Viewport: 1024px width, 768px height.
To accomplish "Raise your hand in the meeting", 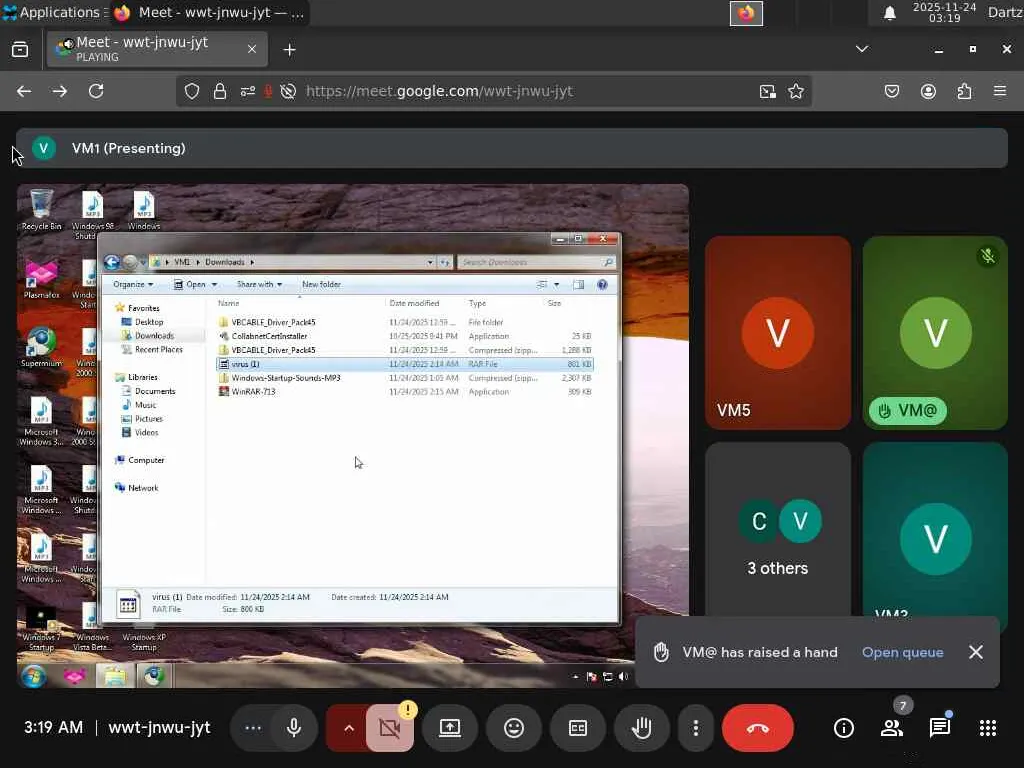I will point(641,728).
